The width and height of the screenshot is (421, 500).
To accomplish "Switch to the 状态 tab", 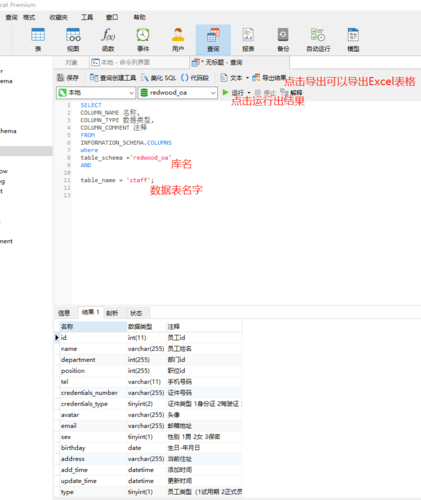I will pos(136,313).
